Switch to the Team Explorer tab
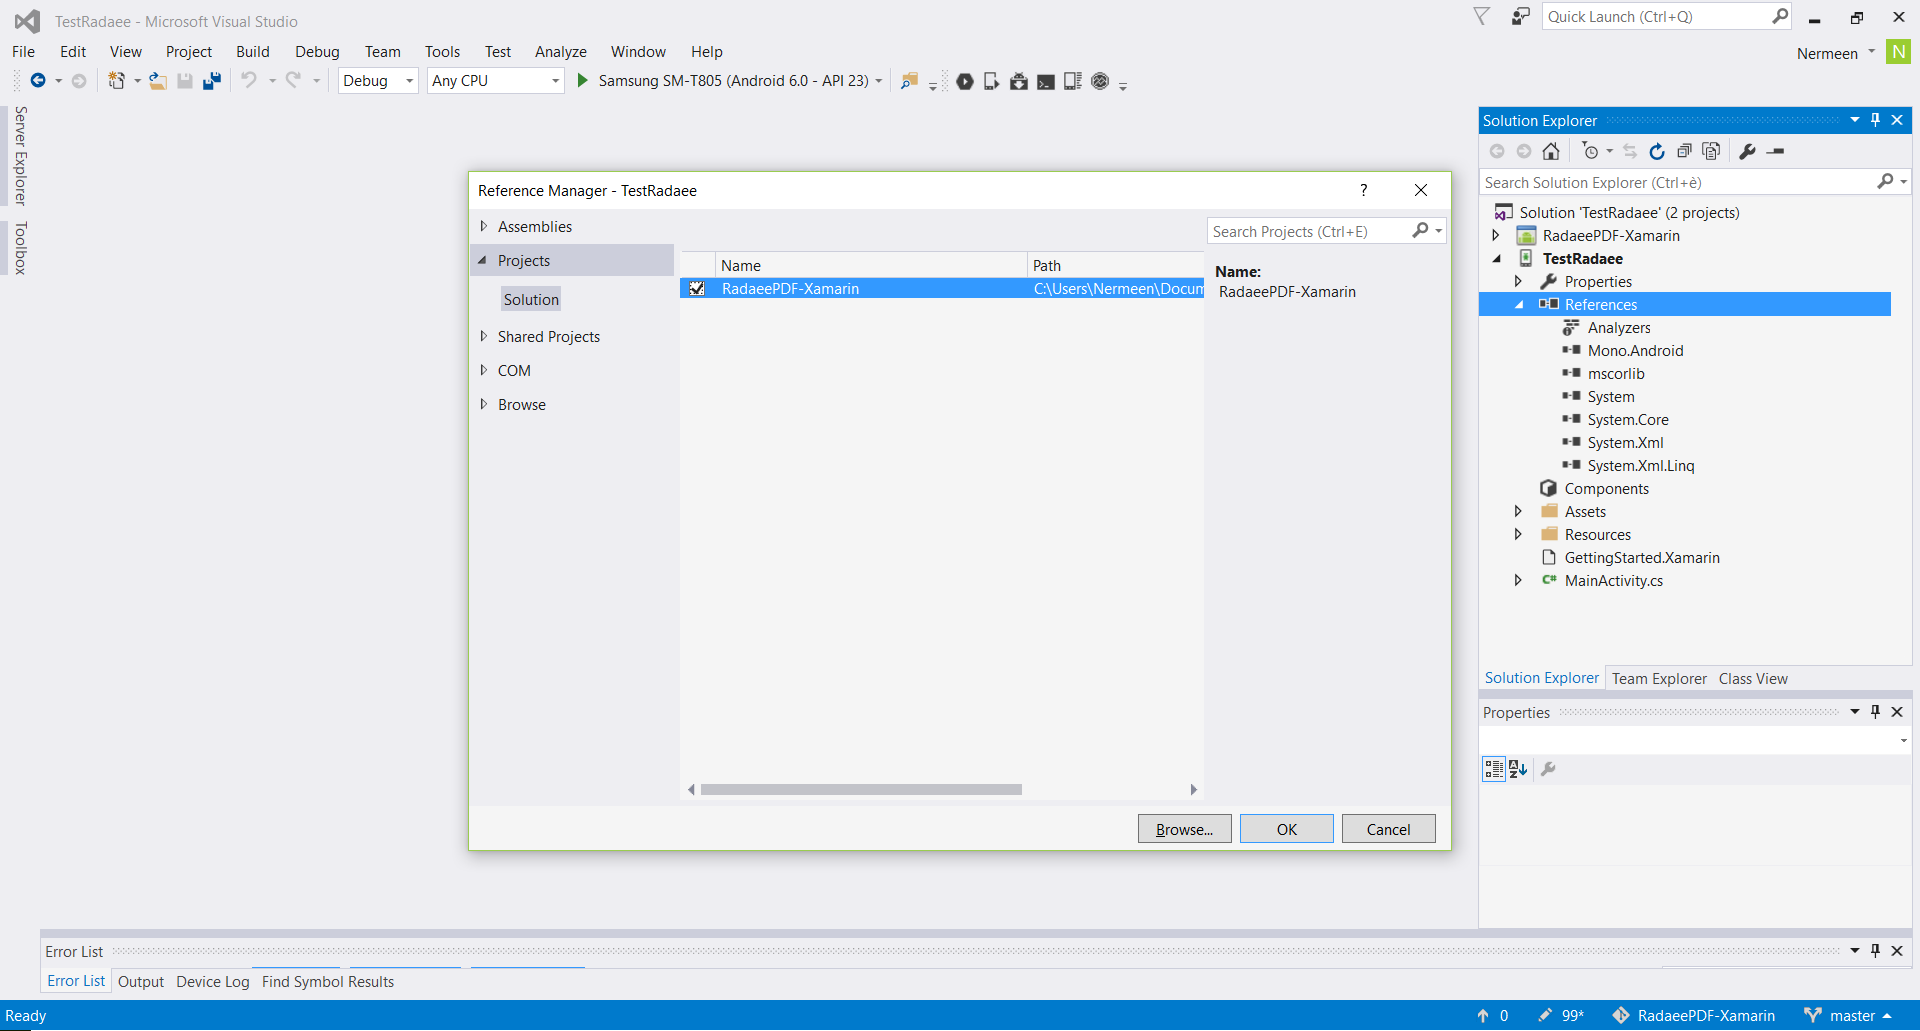This screenshot has height=1031, width=1920. point(1659,678)
